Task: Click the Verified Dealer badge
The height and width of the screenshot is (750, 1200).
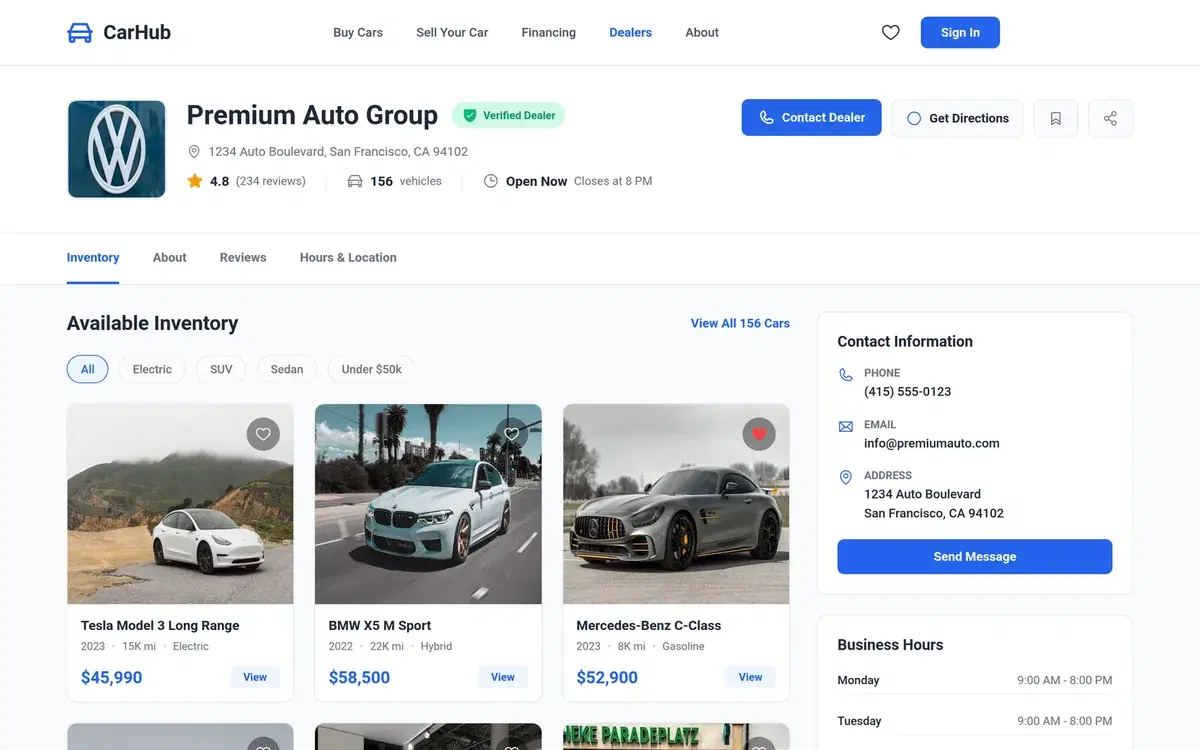Action: click(x=508, y=115)
